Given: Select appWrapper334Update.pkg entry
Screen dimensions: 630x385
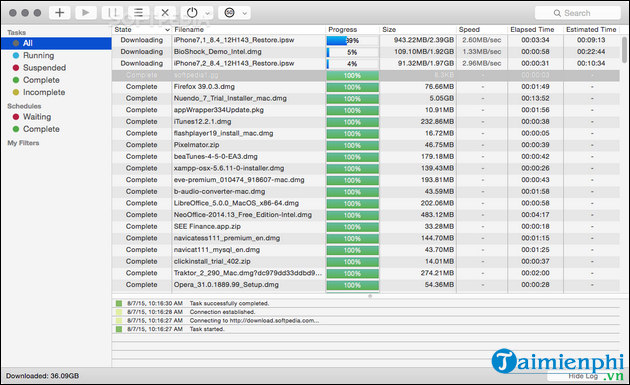Looking at the screenshot, I should [366, 110].
